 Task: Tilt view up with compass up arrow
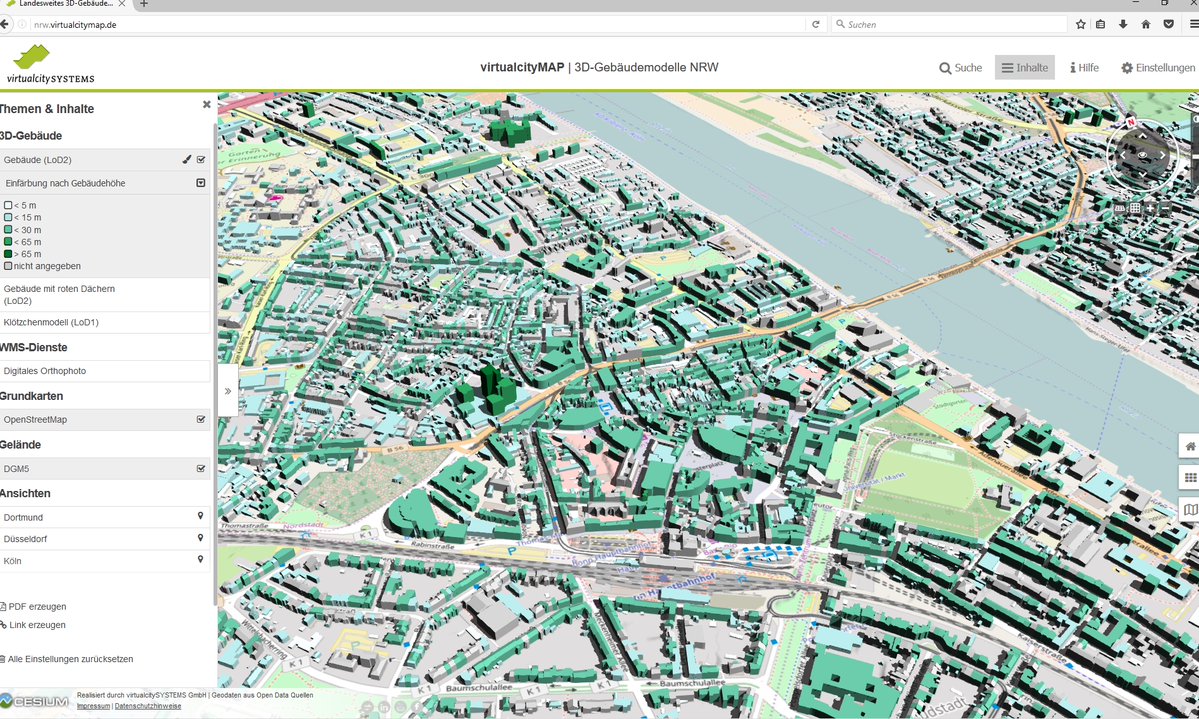tap(1143, 136)
